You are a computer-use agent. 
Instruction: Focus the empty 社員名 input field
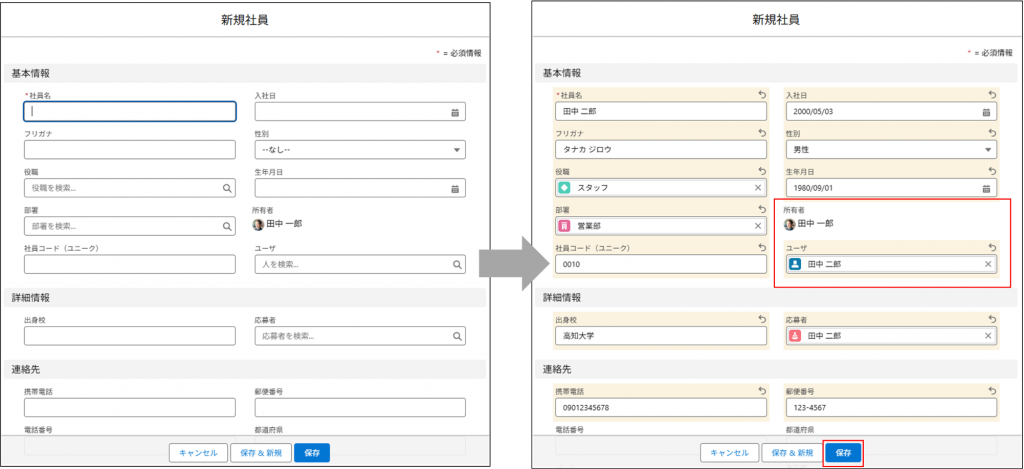129,112
